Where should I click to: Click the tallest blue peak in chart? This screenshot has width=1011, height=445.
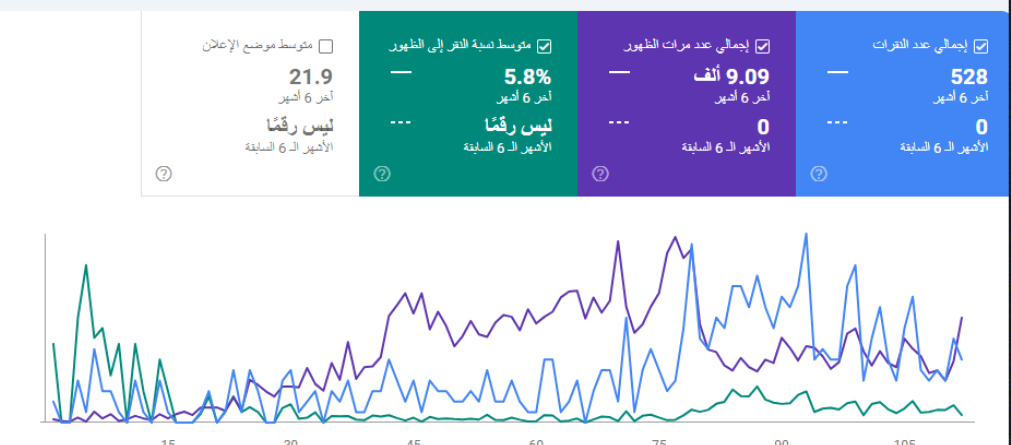point(805,234)
